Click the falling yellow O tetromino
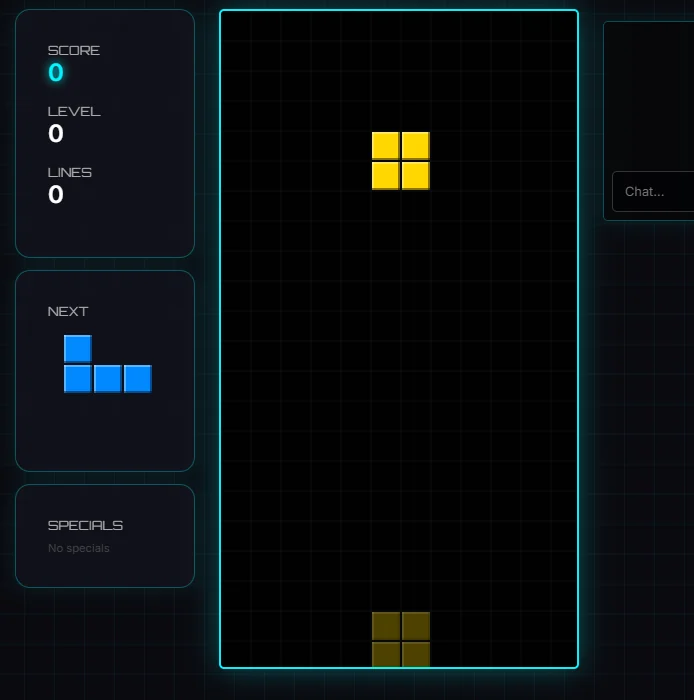The width and height of the screenshot is (694, 700). (x=401, y=161)
